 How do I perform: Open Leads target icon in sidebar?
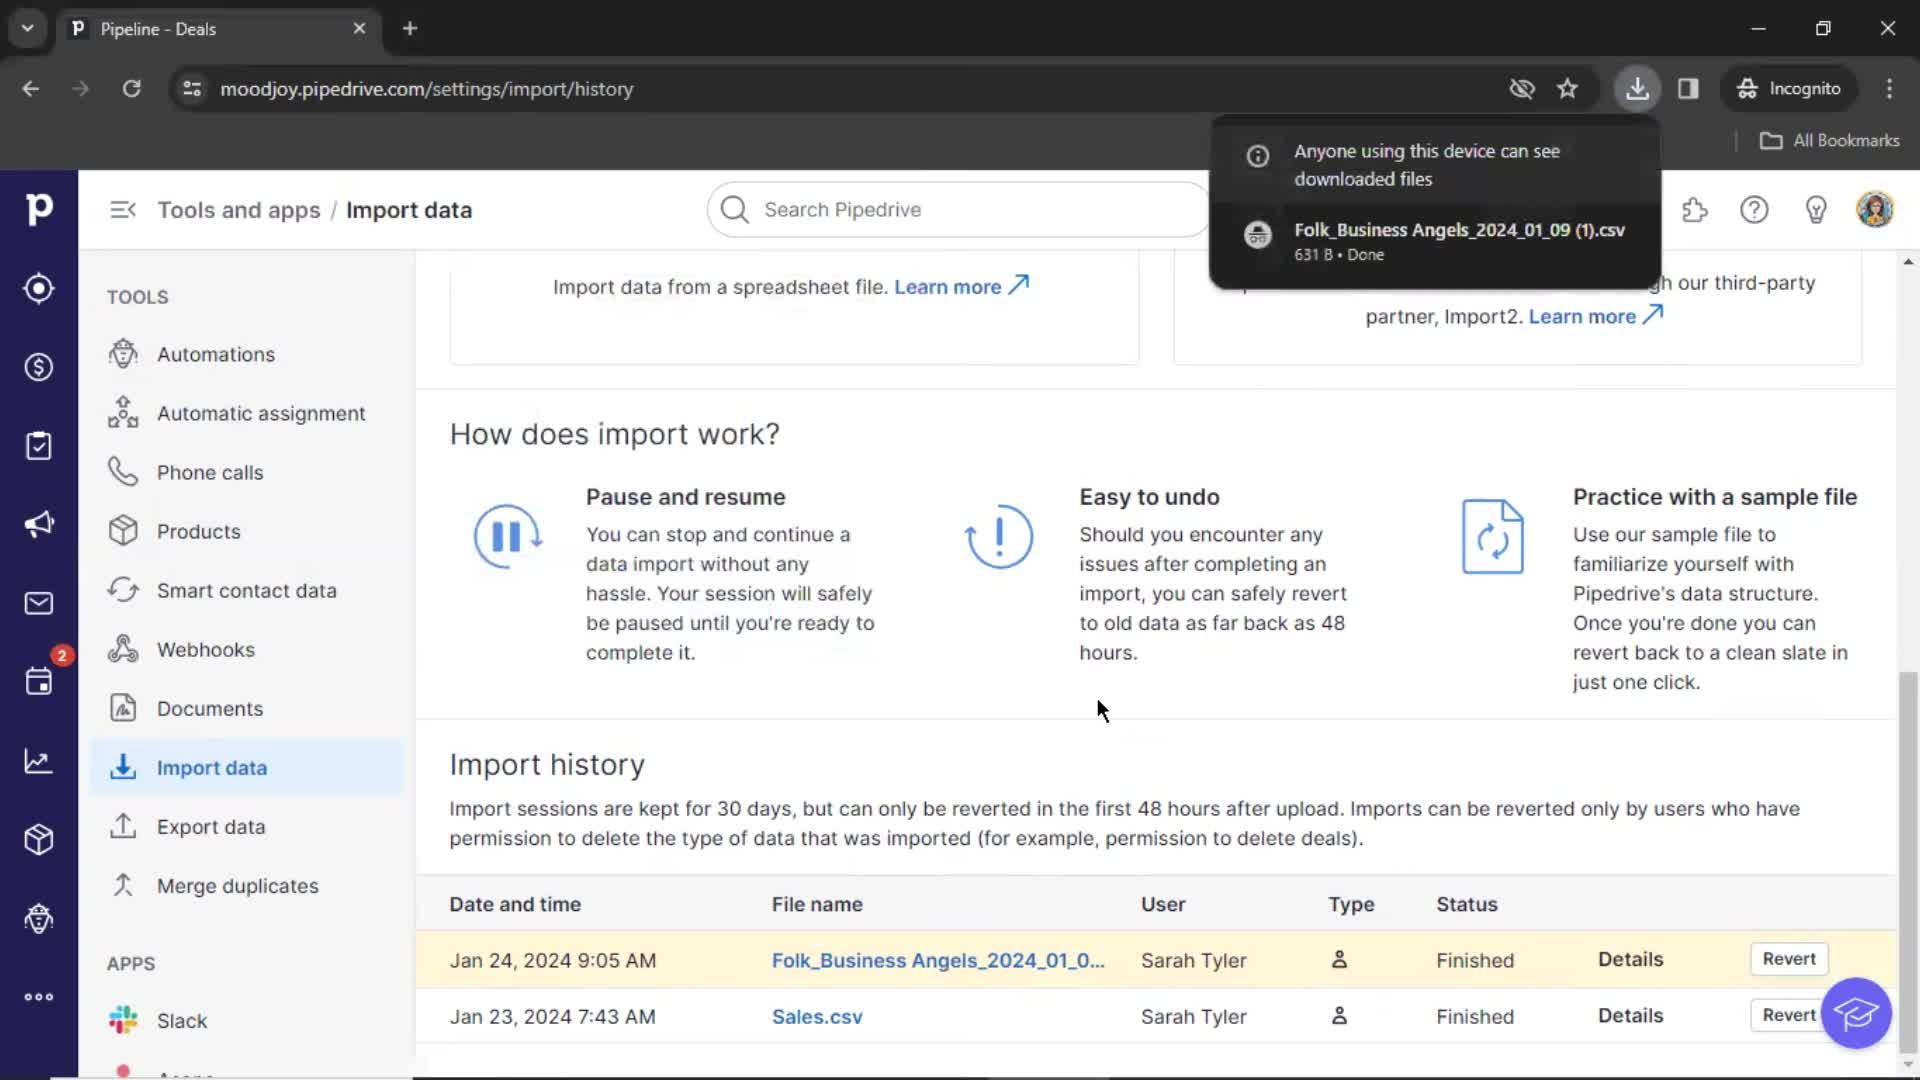(39, 288)
